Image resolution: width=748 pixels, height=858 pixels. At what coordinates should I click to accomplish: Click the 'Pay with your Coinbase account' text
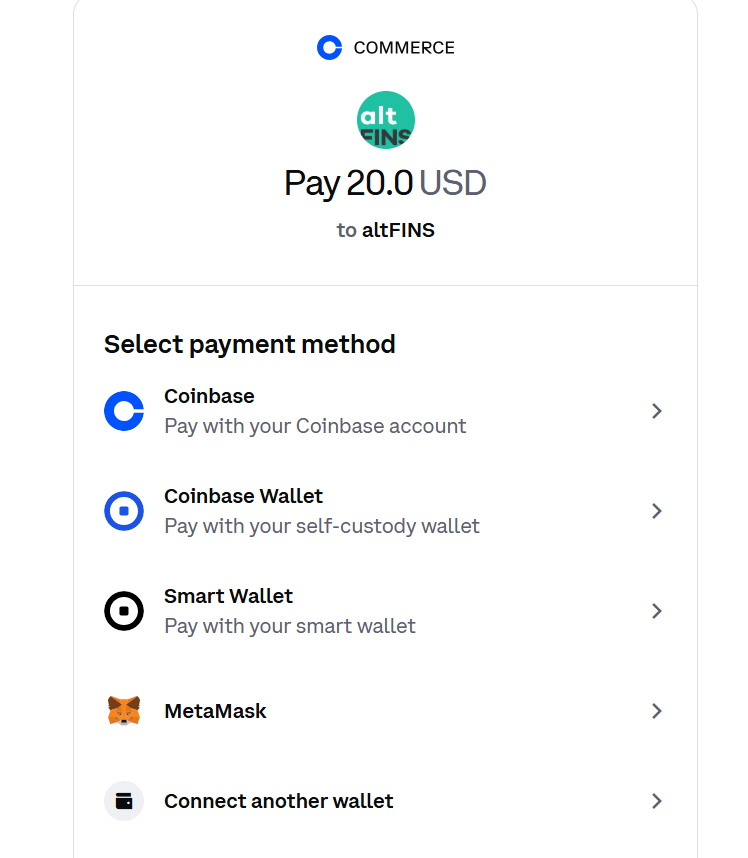[315, 426]
